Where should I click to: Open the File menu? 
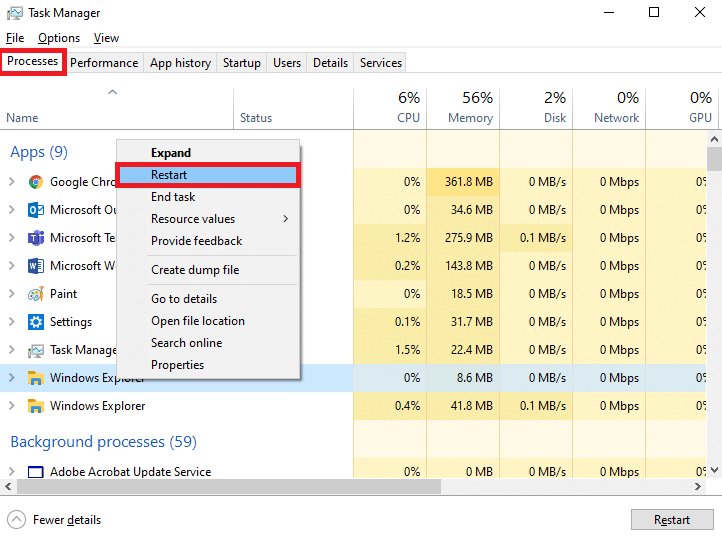coord(15,38)
